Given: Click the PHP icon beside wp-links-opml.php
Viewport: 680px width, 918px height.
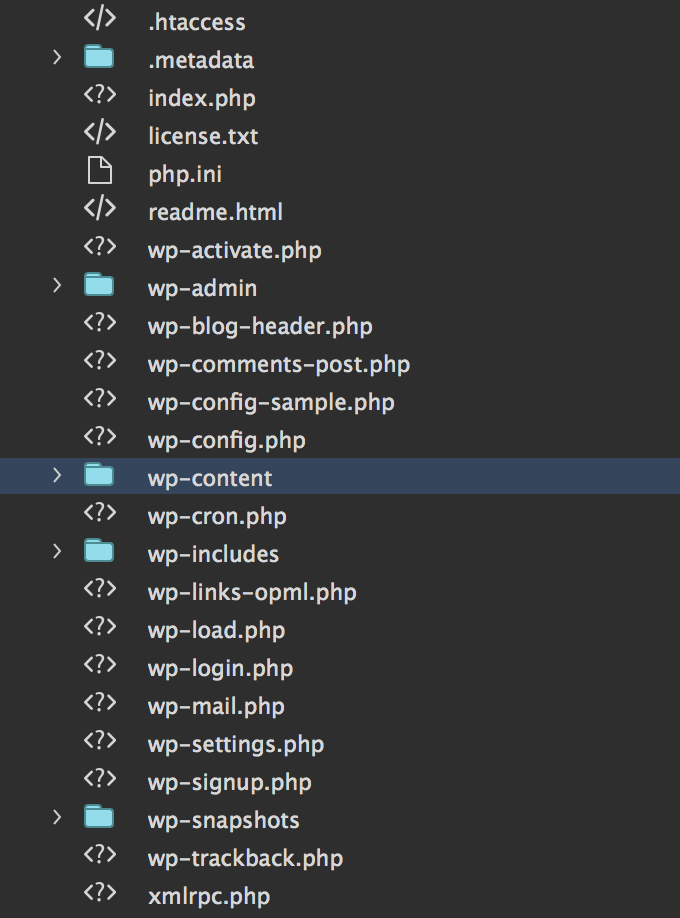Looking at the screenshot, I should 100,588.
